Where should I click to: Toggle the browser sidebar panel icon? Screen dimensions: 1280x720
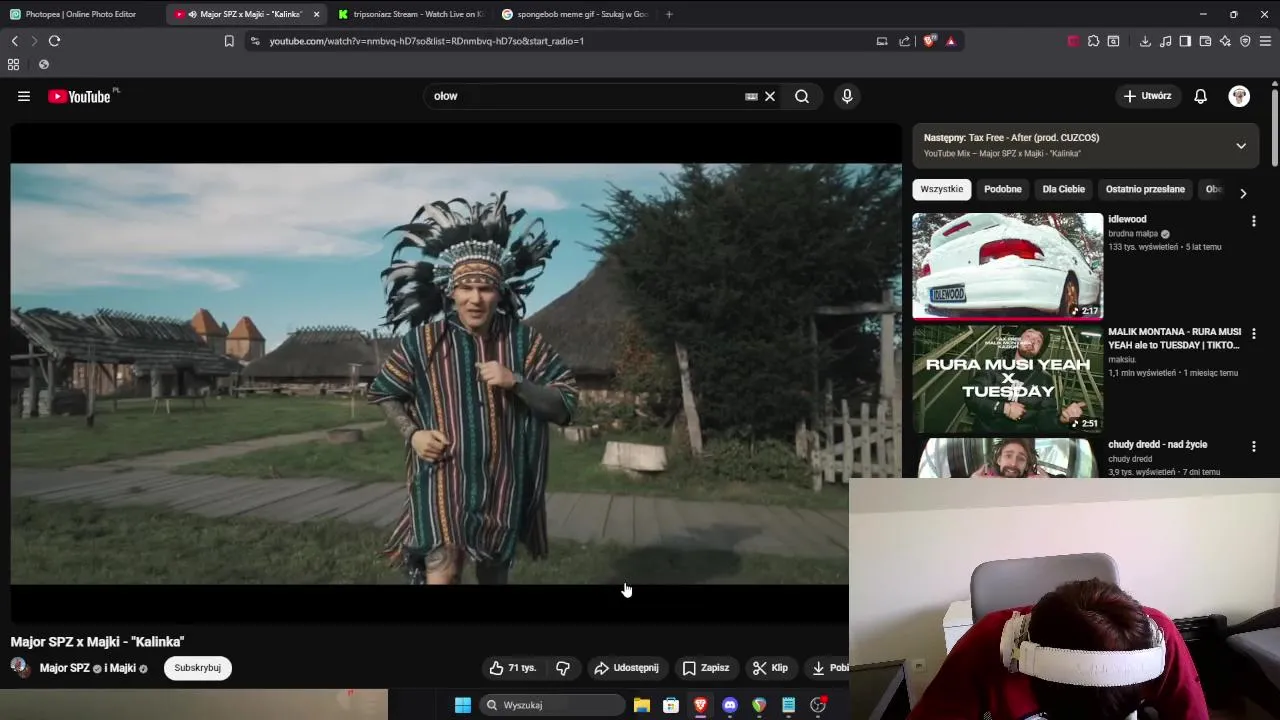coord(1185,41)
